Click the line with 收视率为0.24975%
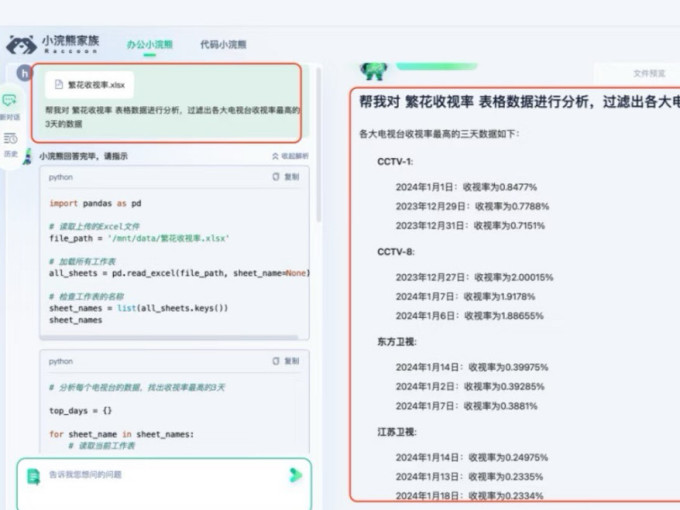 click(x=472, y=458)
